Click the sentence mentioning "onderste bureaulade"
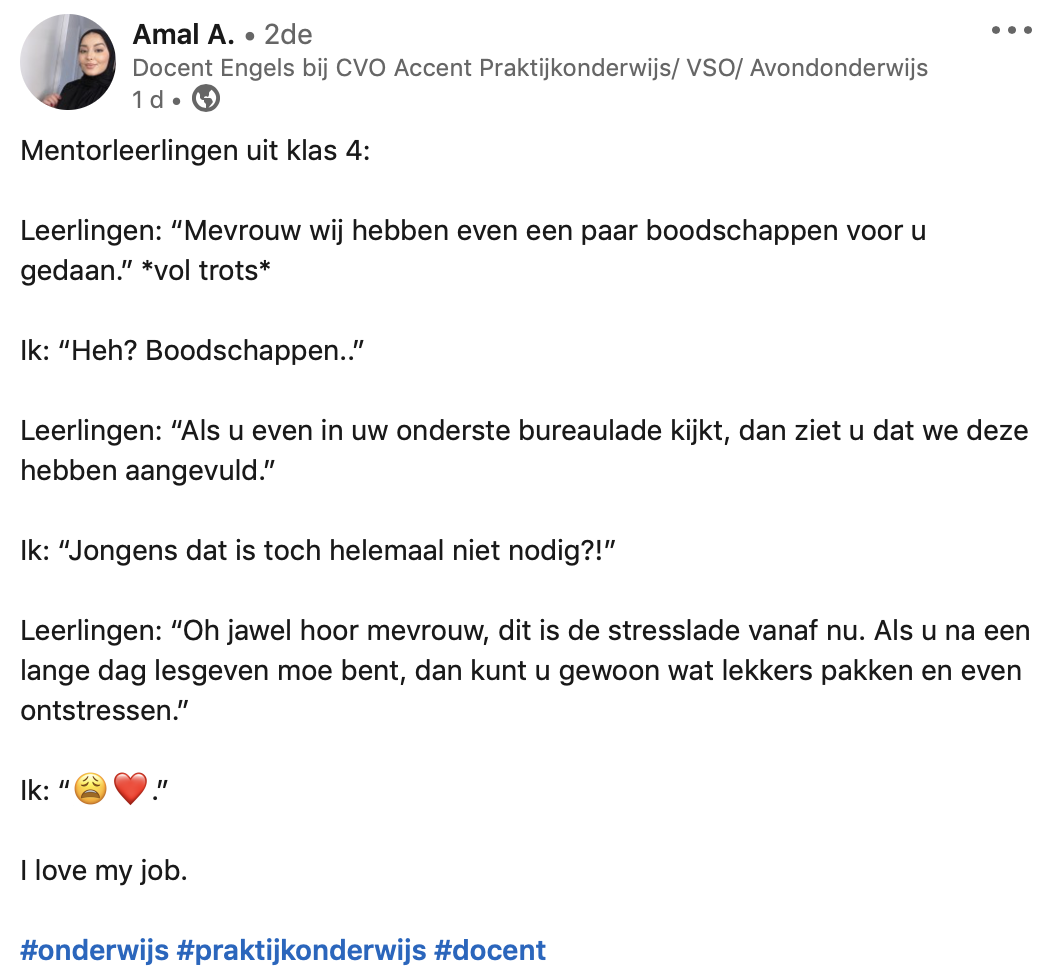1042x980 pixels. [524, 432]
